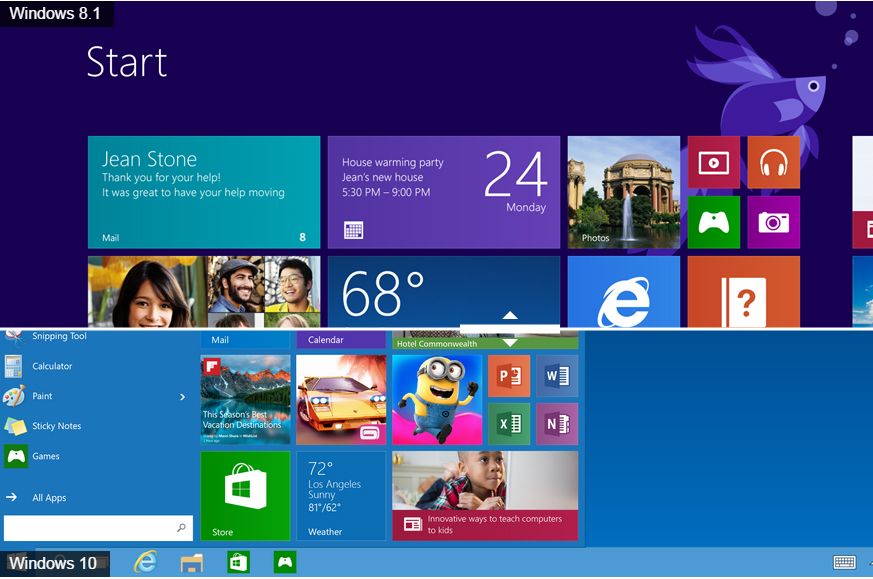Open the touch keyboard from the taskbar
Viewport: 873px width, 579px height.
point(844,562)
